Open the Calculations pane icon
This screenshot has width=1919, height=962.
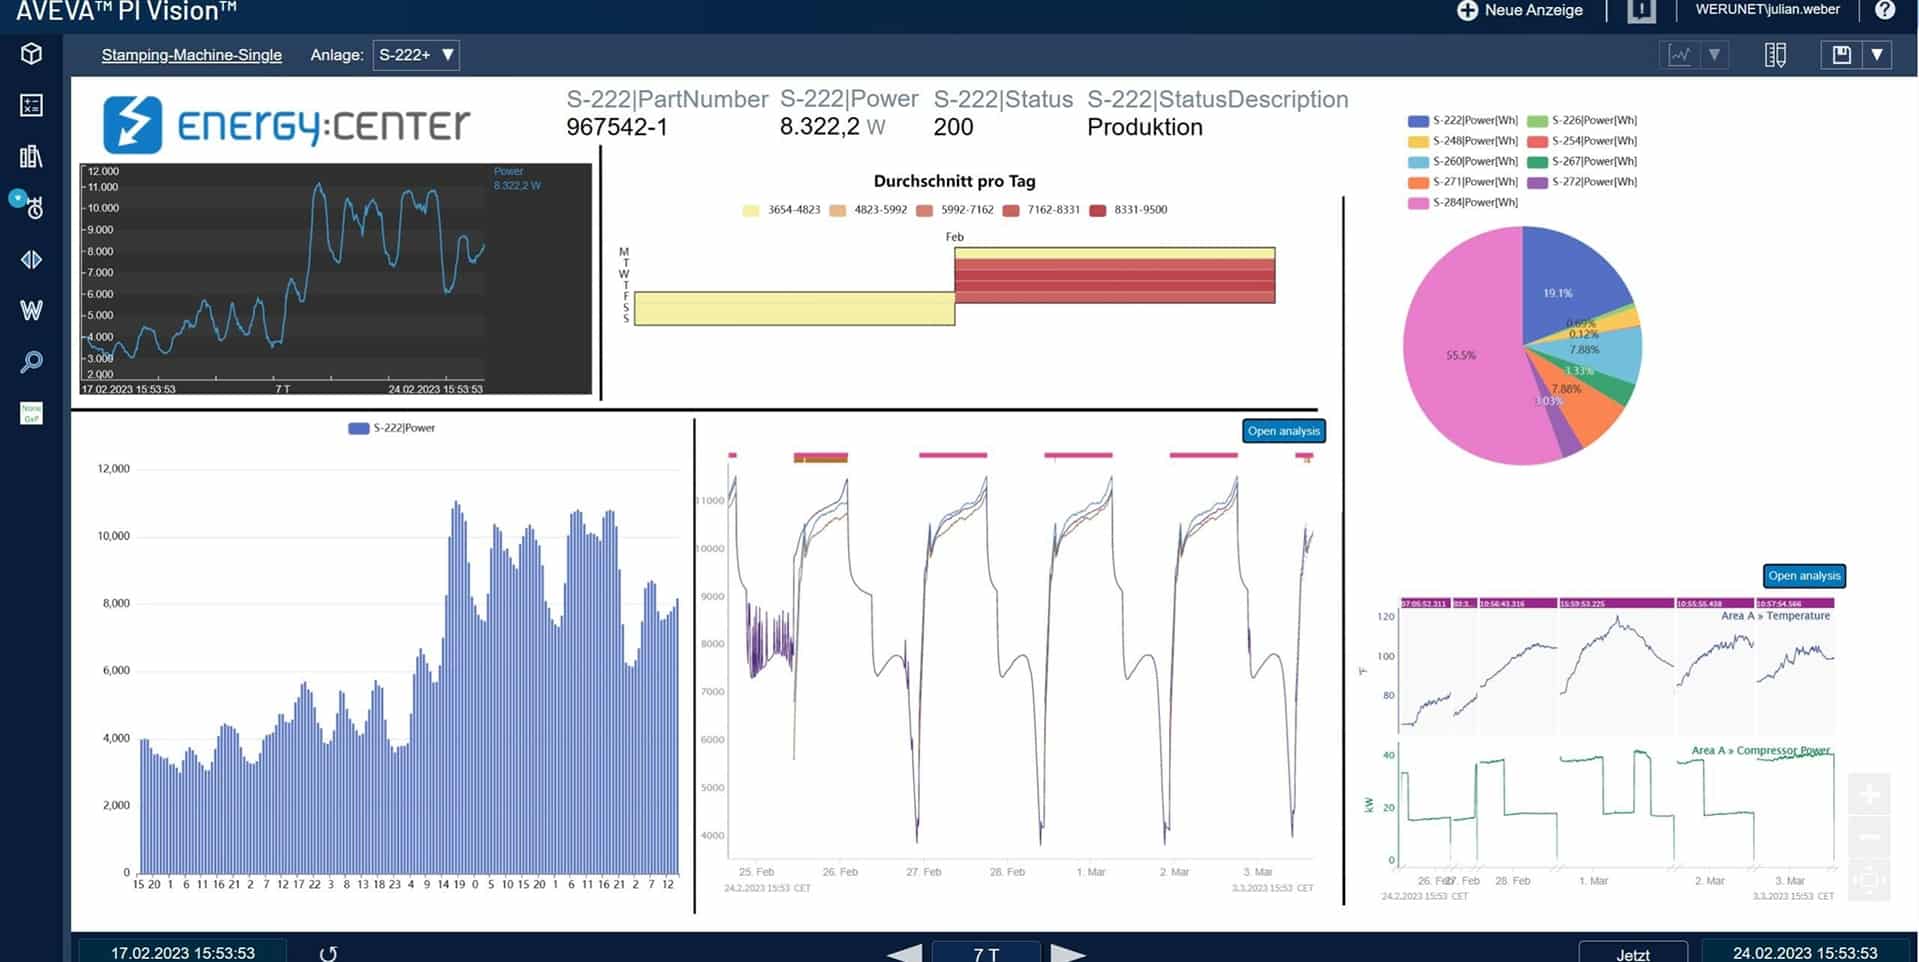pyautogui.click(x=31, y=105)
